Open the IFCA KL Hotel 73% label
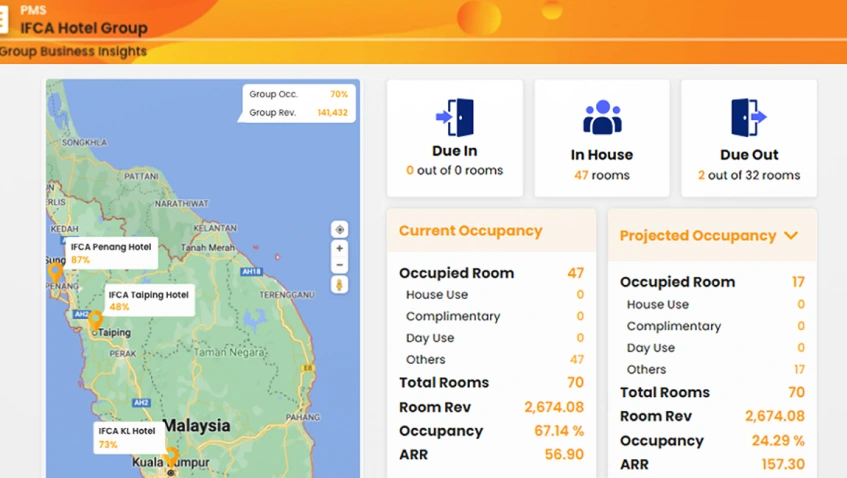847x478 pixels. (x=127, y=437)
